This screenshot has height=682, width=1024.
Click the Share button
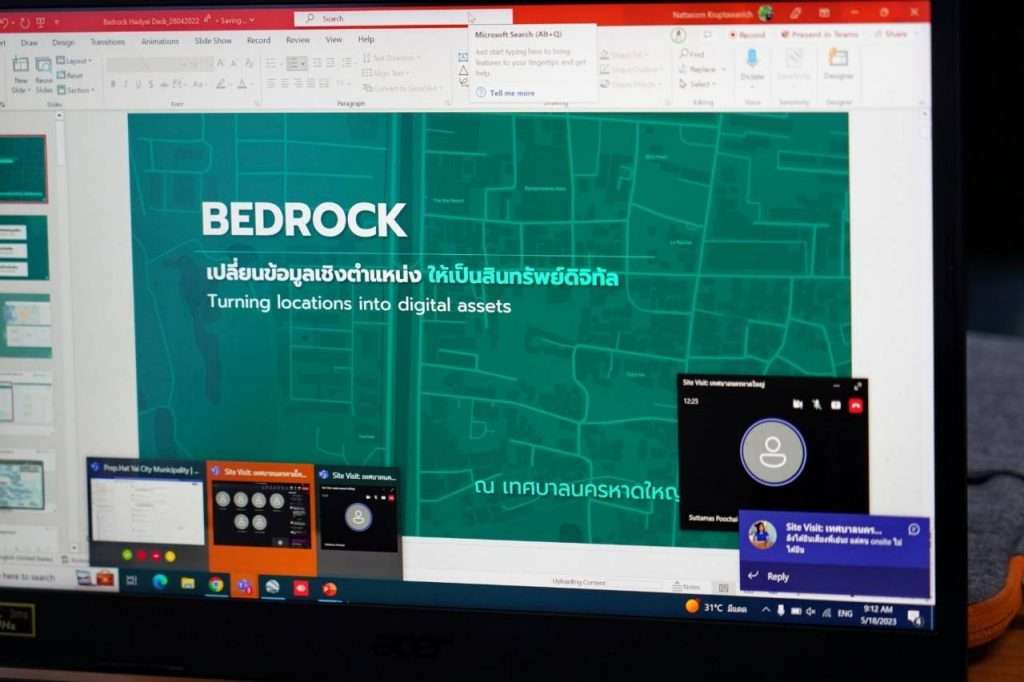(891, 34)
